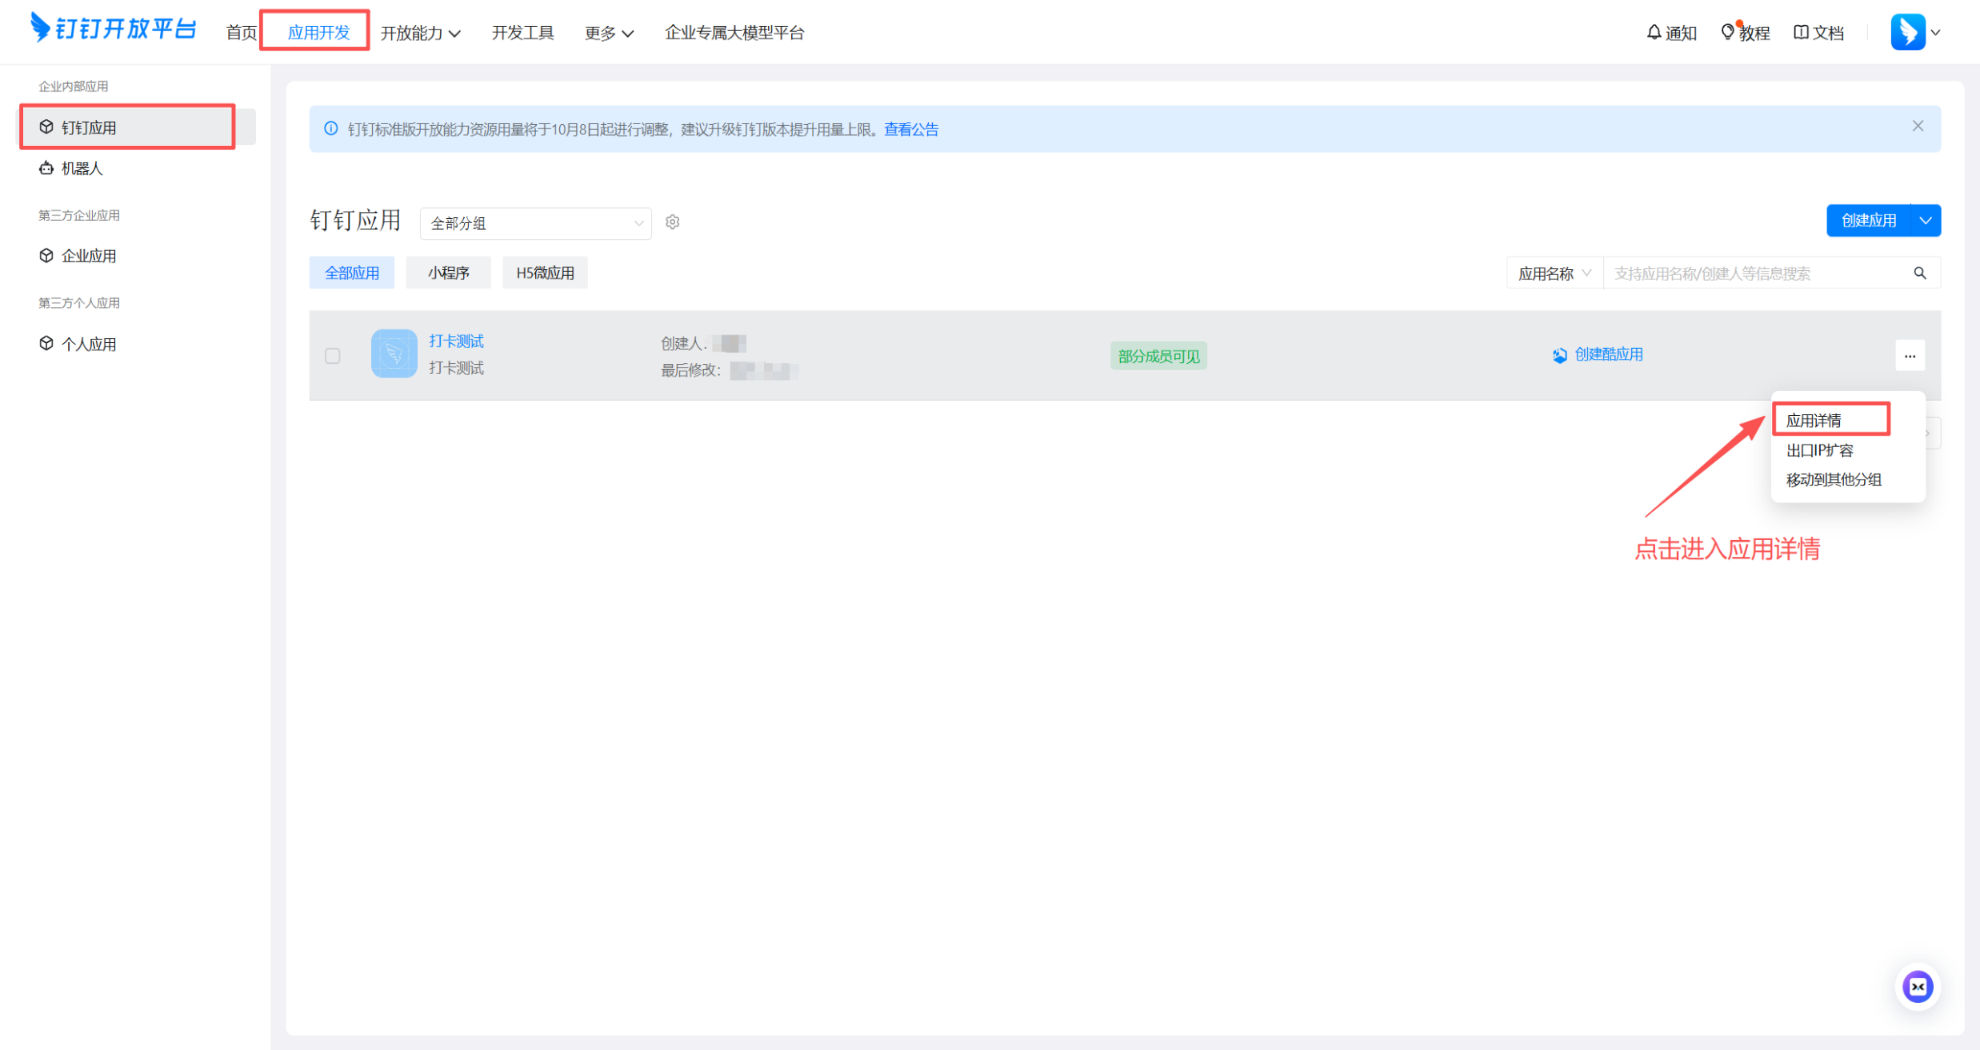Viewport: 1980px width, 1050px height.
Task: Click the app search input field
Action: tap(1755, 273)
